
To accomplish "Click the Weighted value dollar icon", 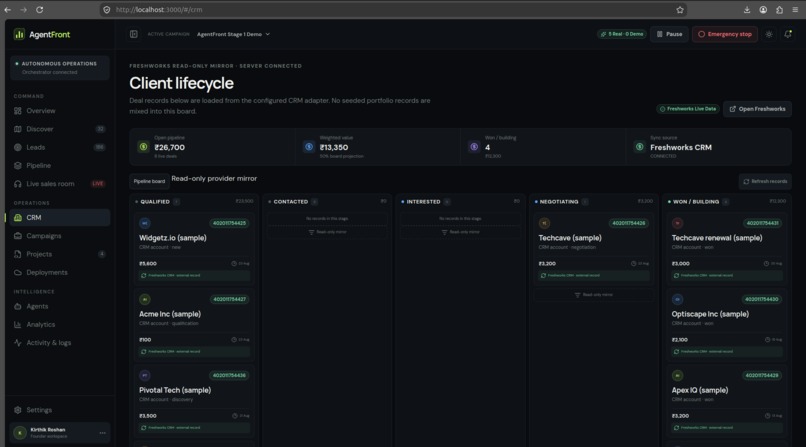I will (x=309, y=147).
